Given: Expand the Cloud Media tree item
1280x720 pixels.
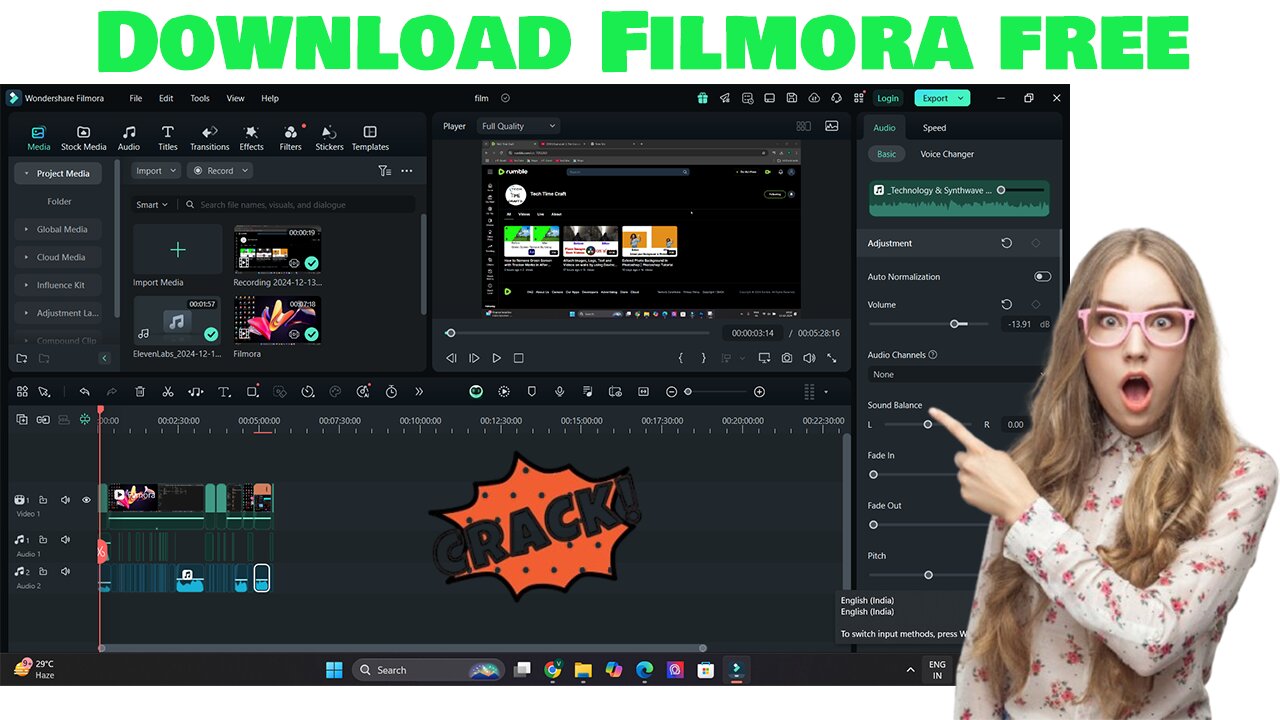Looking at the screenshot, I should (x=26, y=258).
